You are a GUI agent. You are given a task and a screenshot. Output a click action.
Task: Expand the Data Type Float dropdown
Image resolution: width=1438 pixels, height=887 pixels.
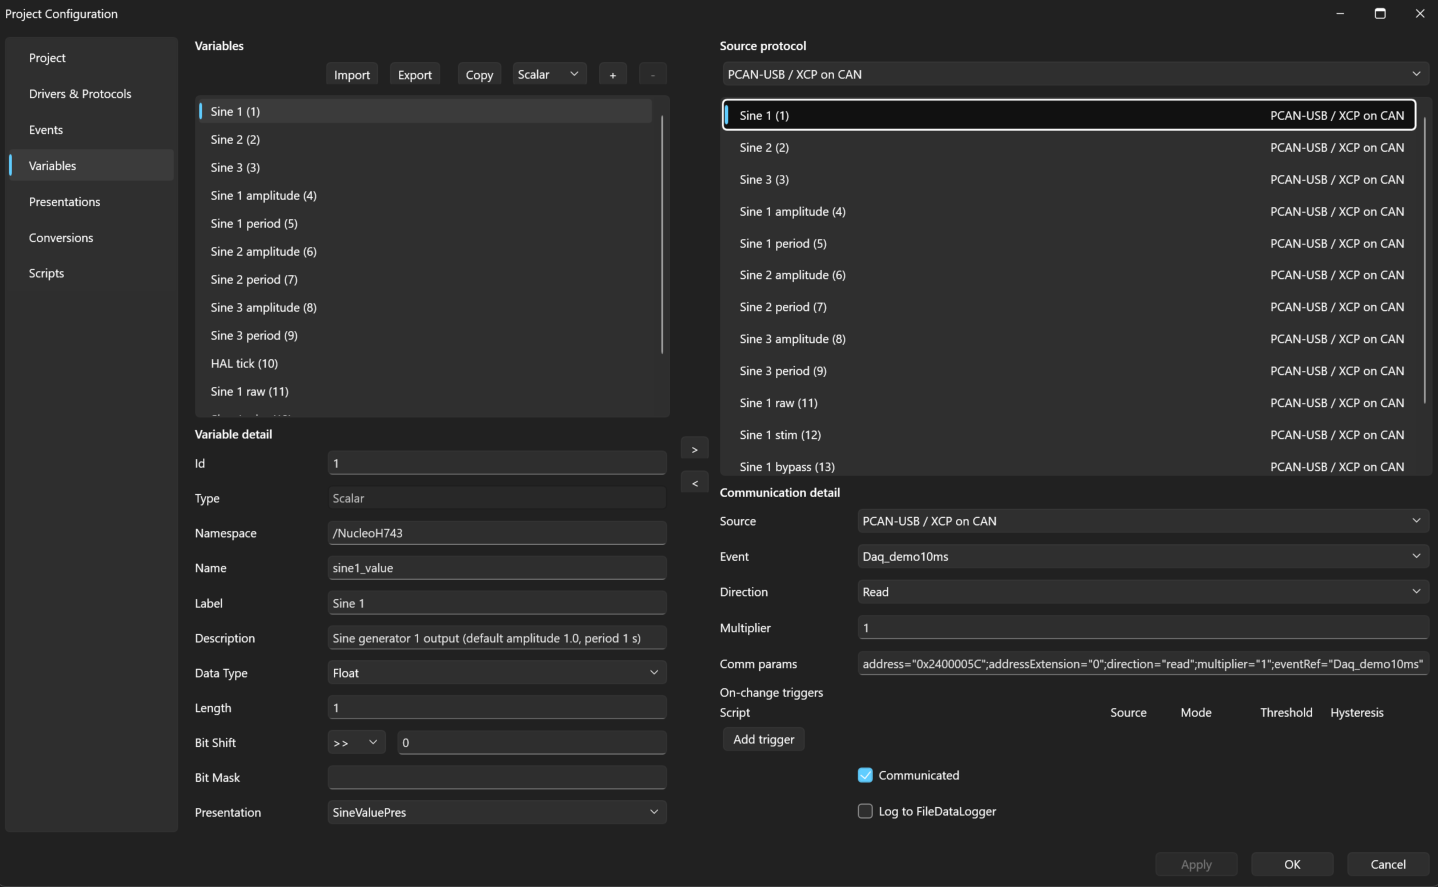tap(497, 673)
